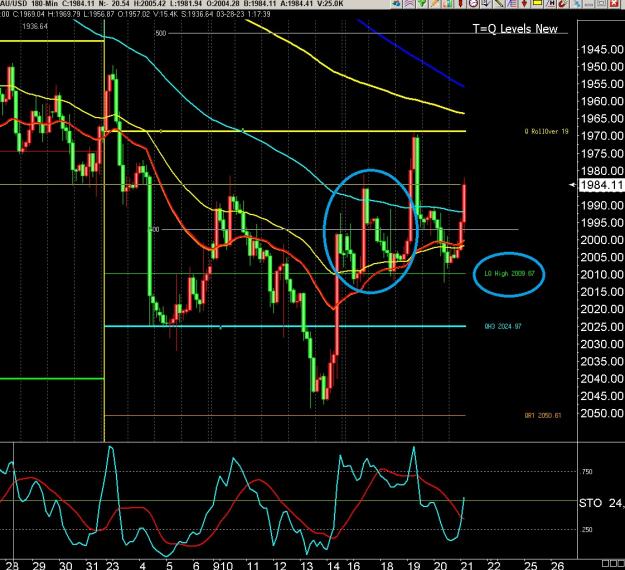Click the 'QH3 2024.97' level label

(x=503, y=326)
